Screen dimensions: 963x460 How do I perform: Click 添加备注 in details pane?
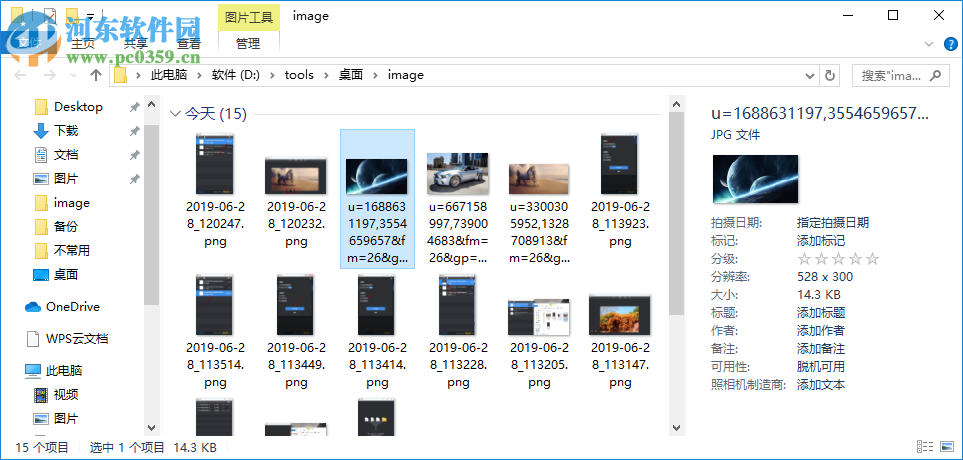point(821,349)
